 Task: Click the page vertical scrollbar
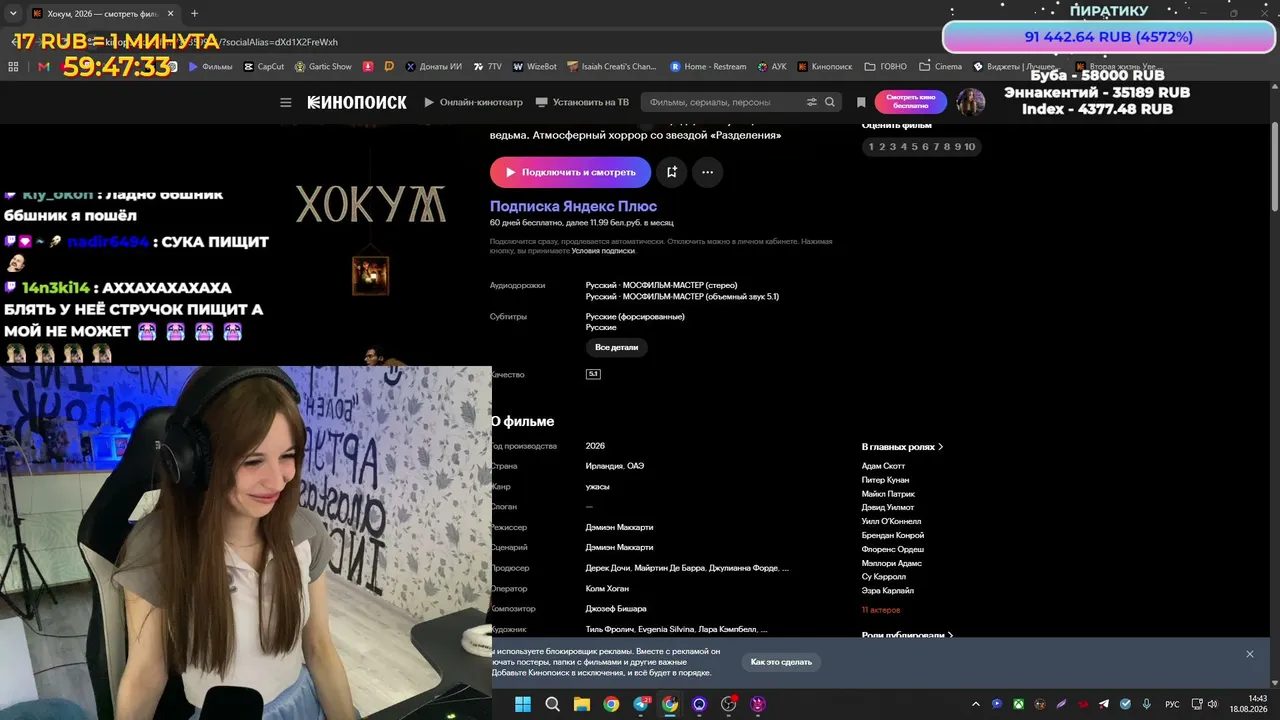1274,166
